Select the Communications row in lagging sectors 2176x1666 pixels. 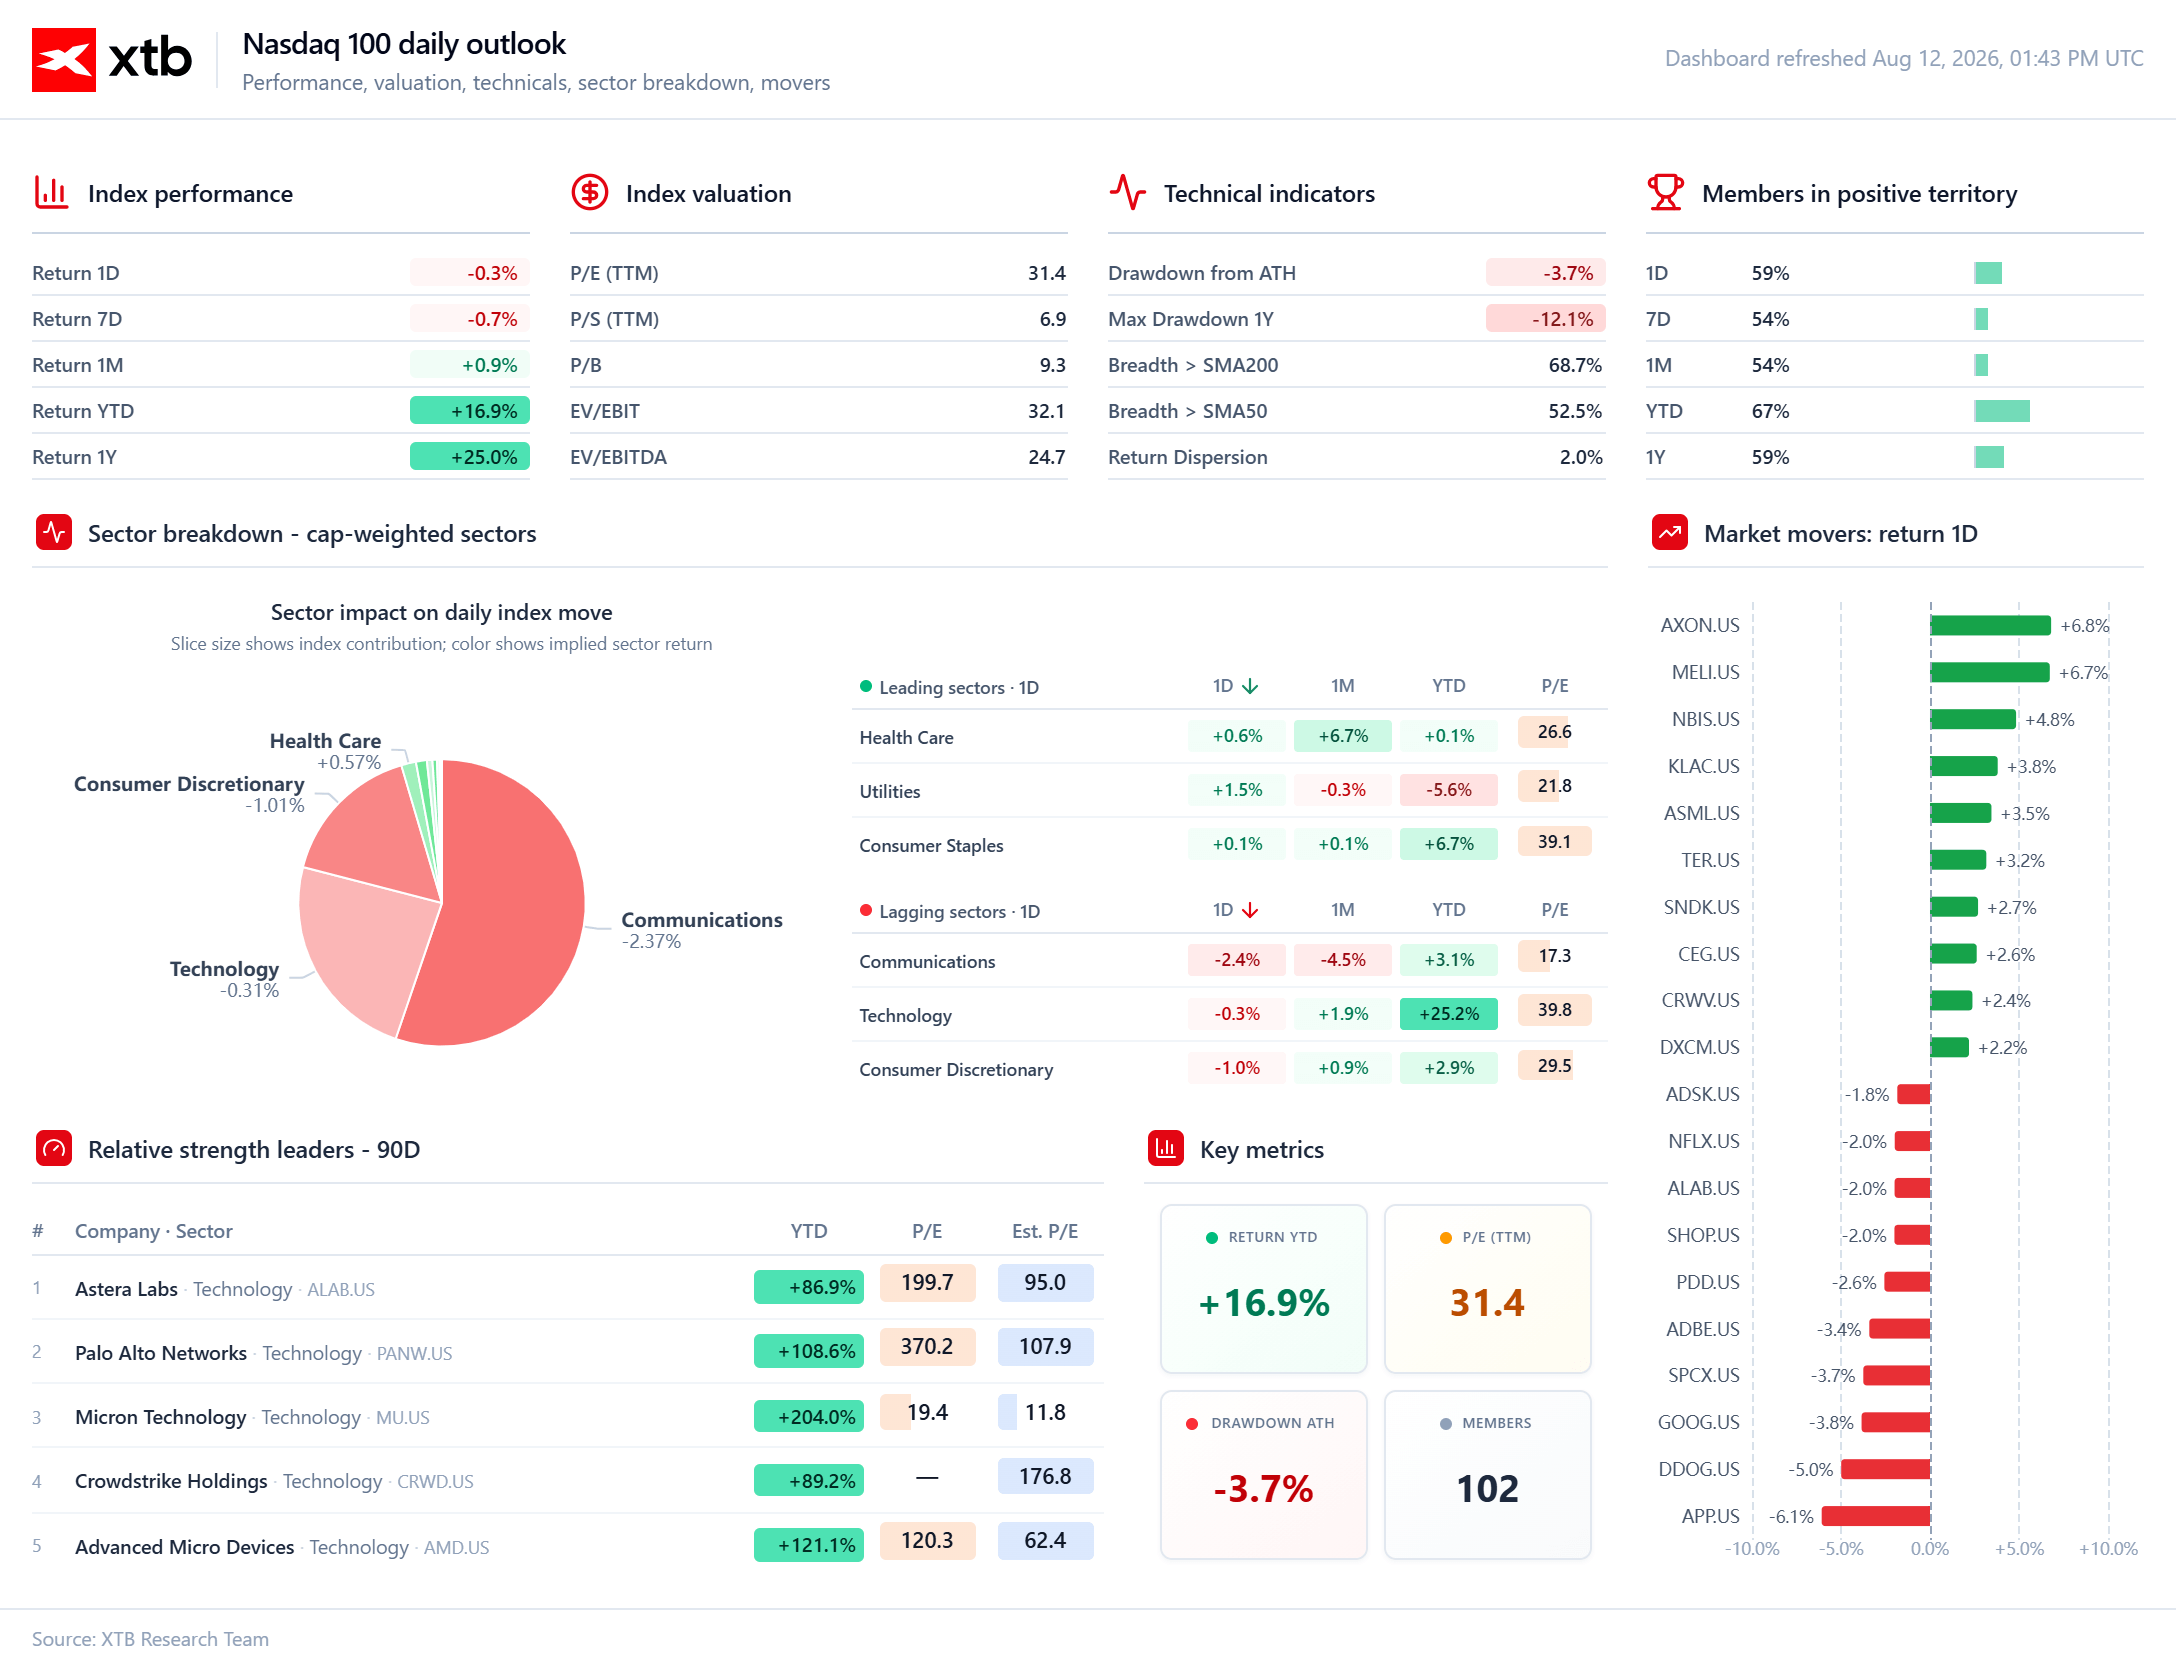point(1230,961)
